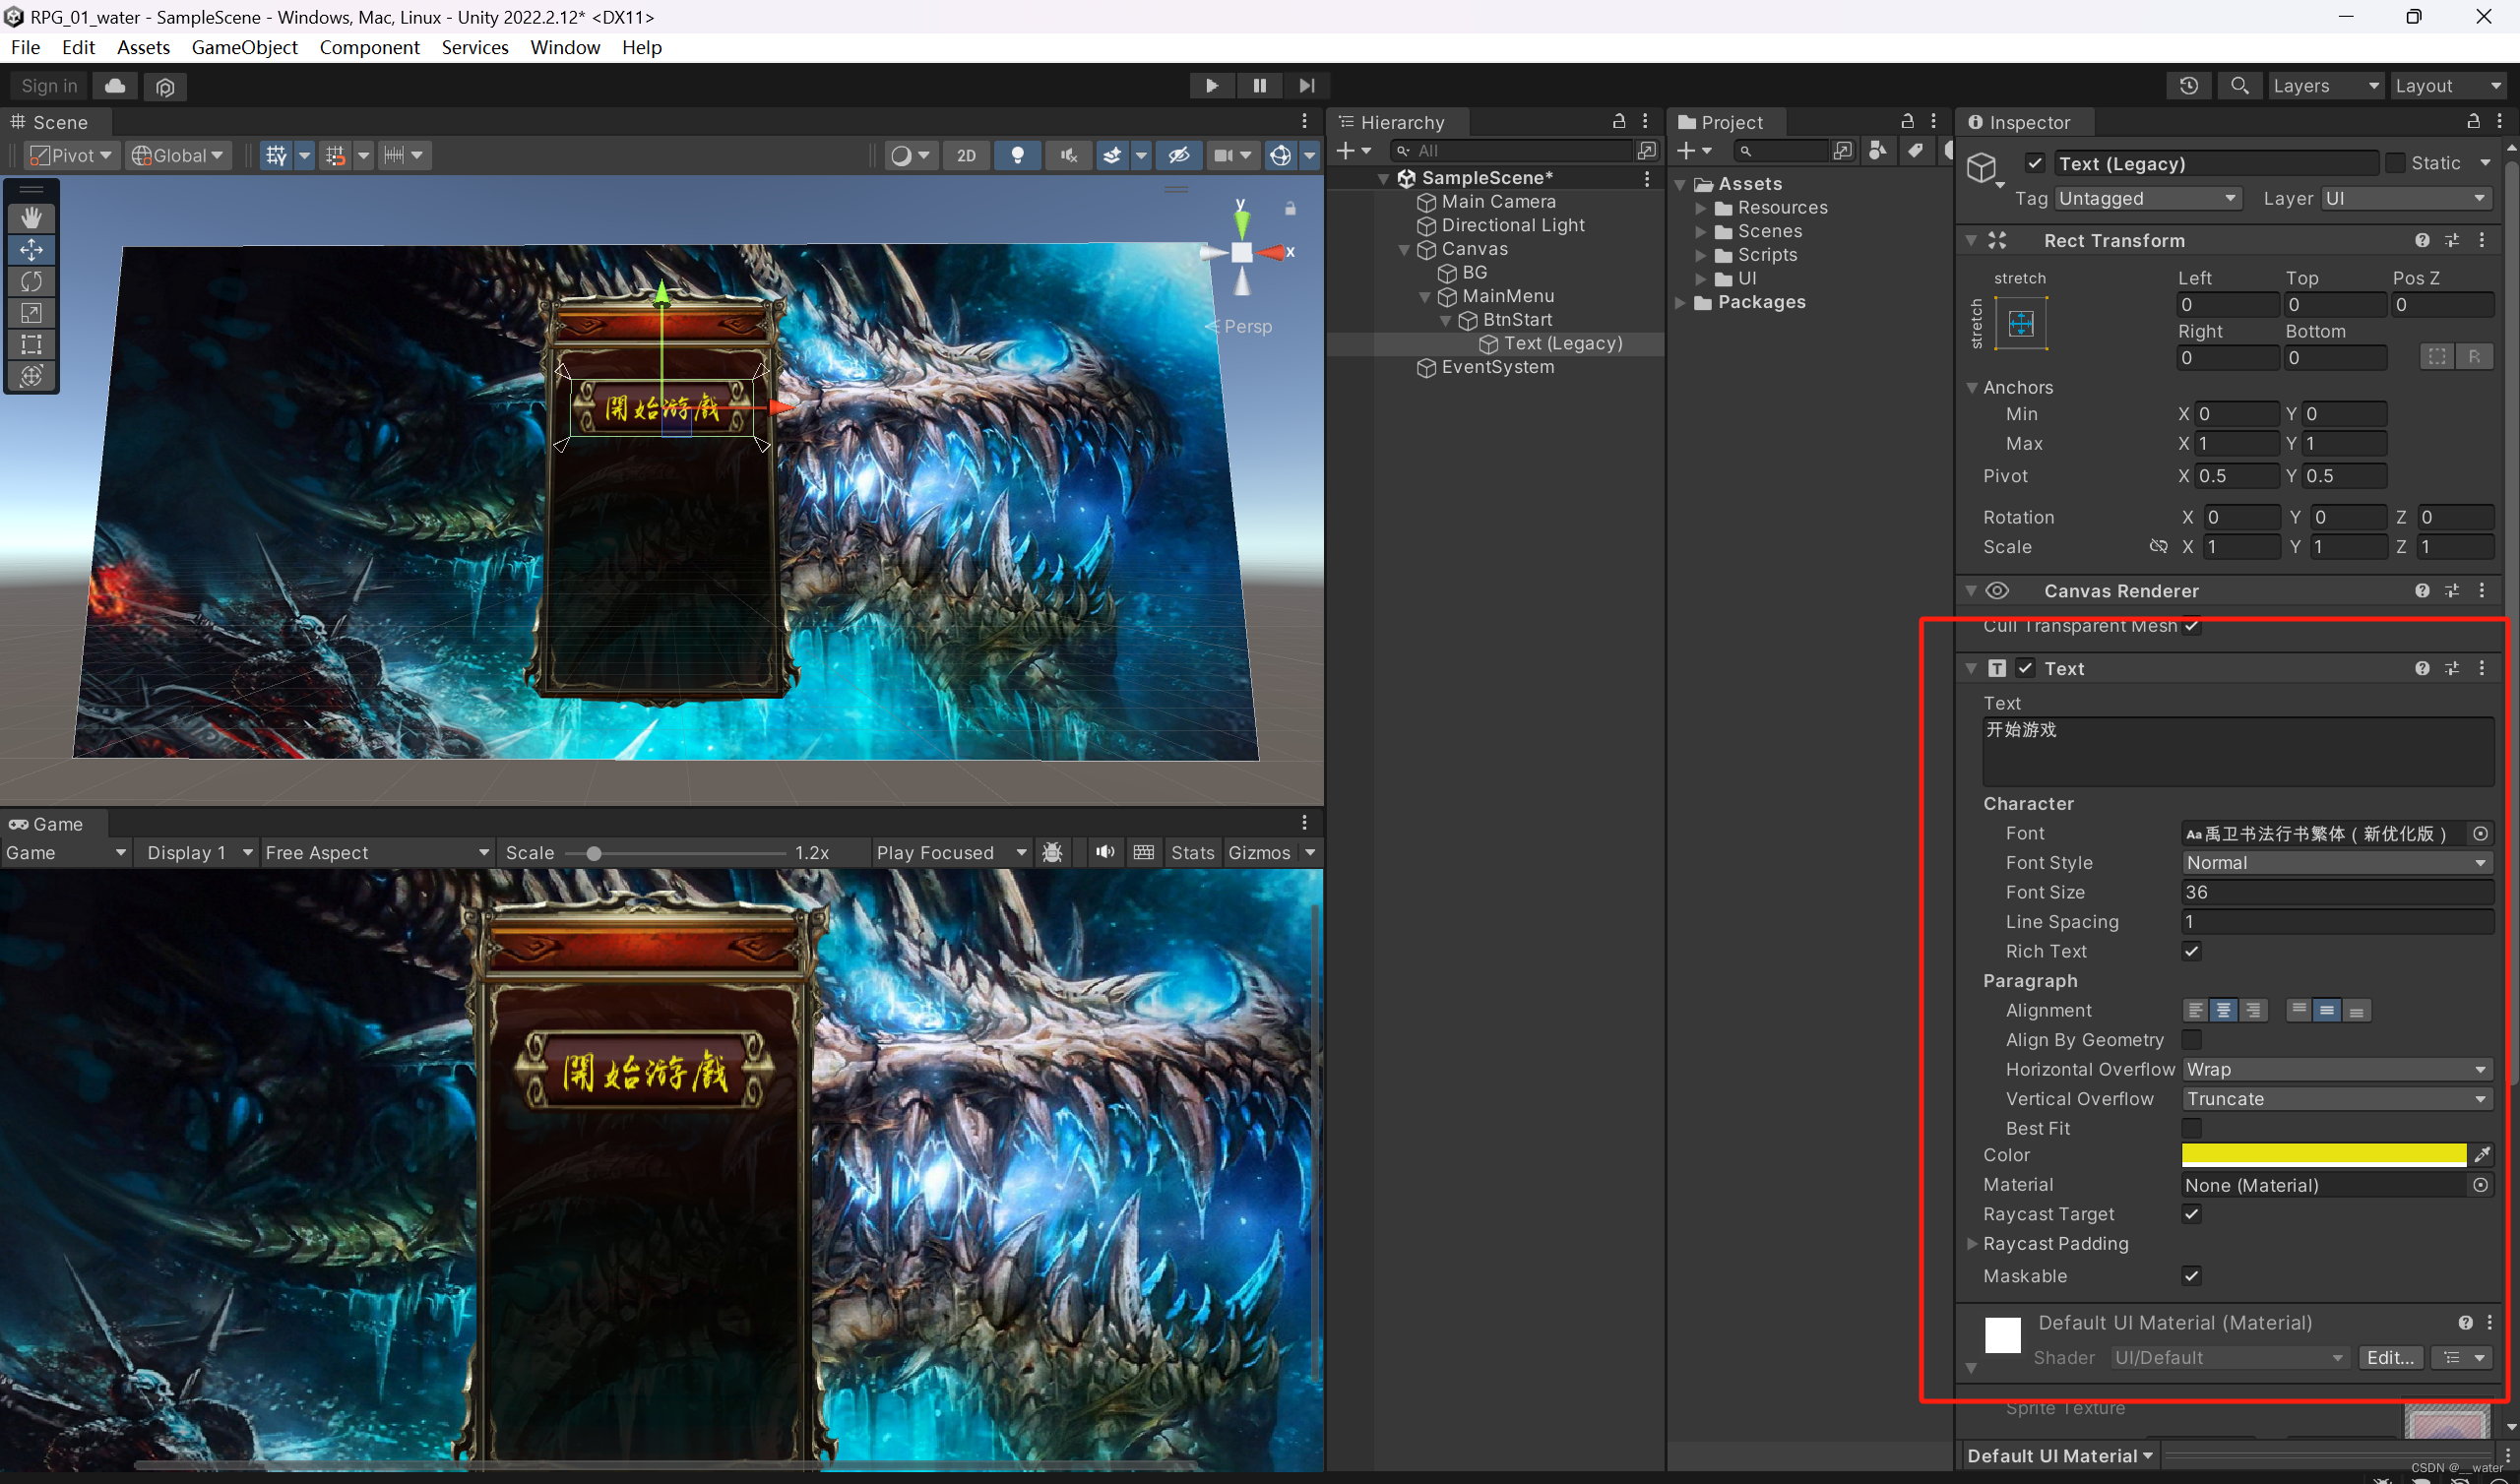The width and height of the screenshot is (2520, 1484).
Task: Toggle scene visibility eye icon
Action: [1179, 155]
